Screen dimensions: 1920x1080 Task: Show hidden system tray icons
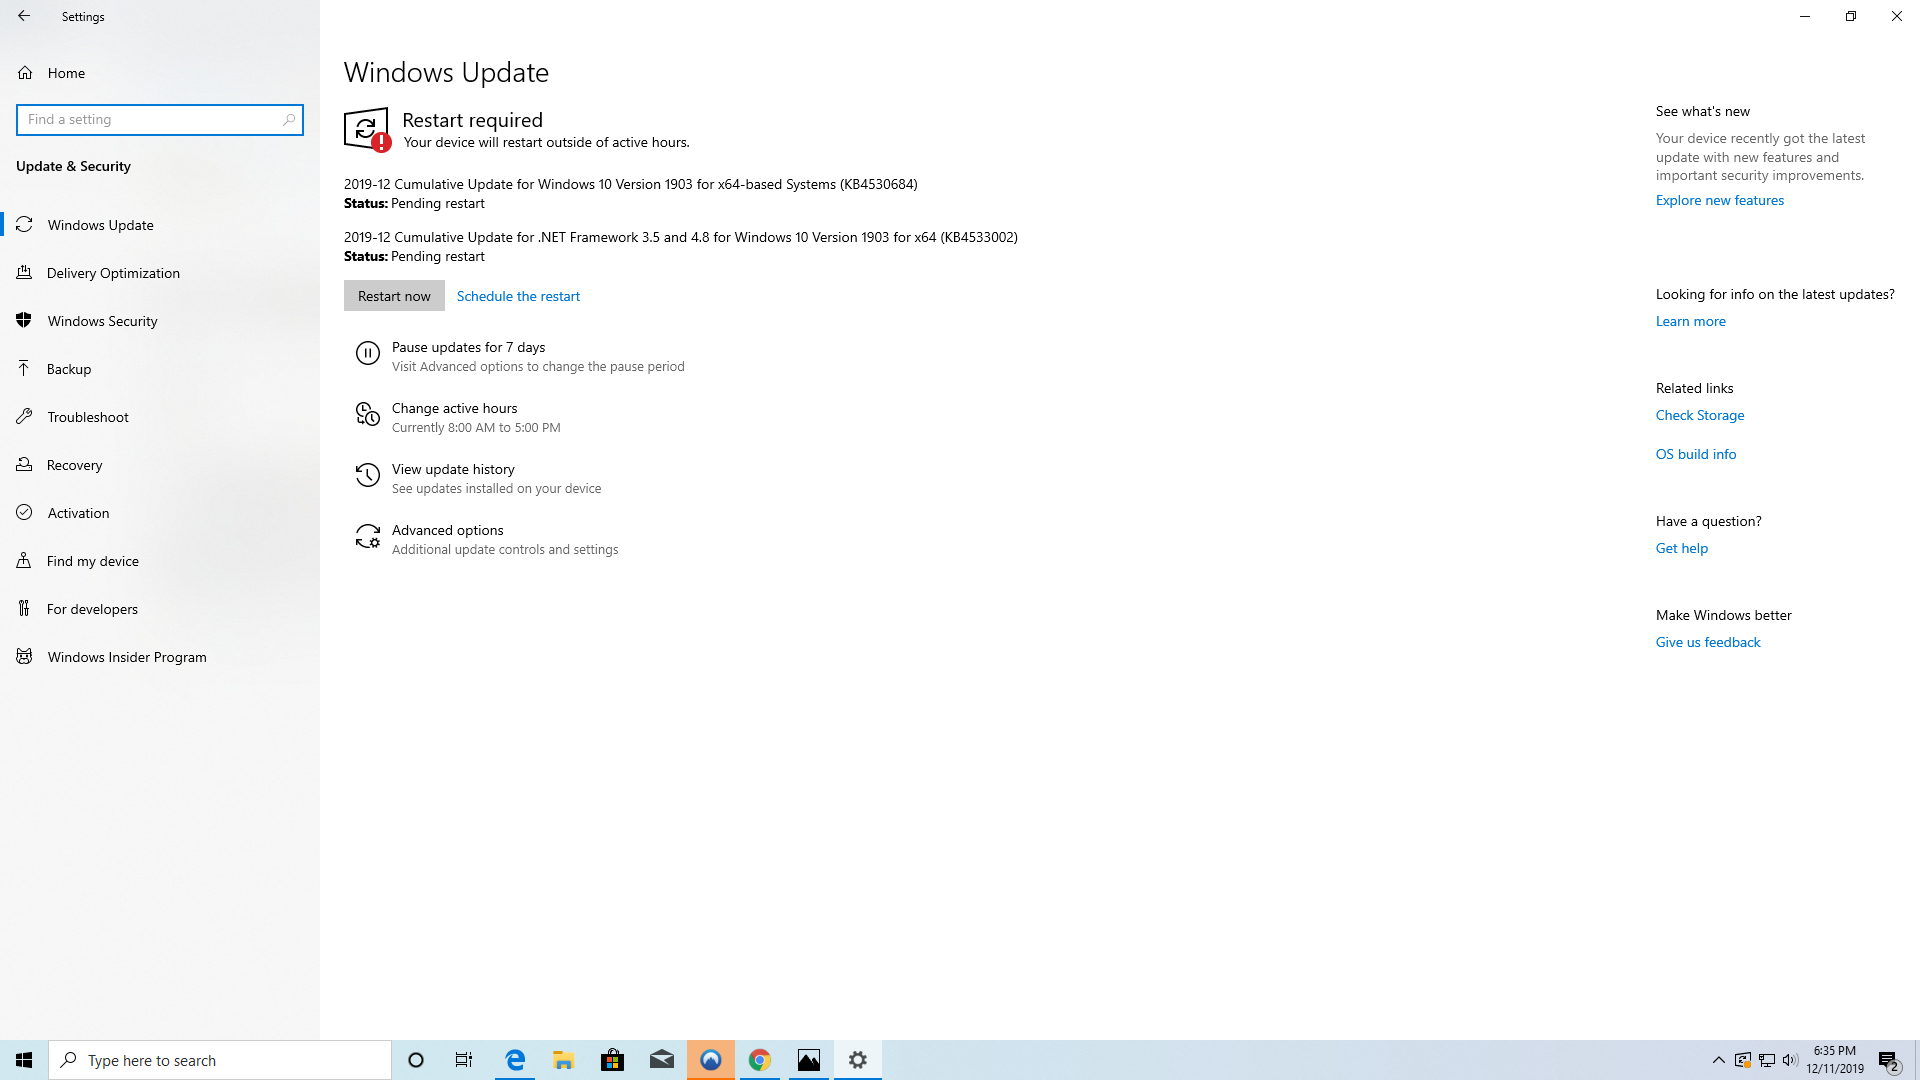coord(1719,1060)
